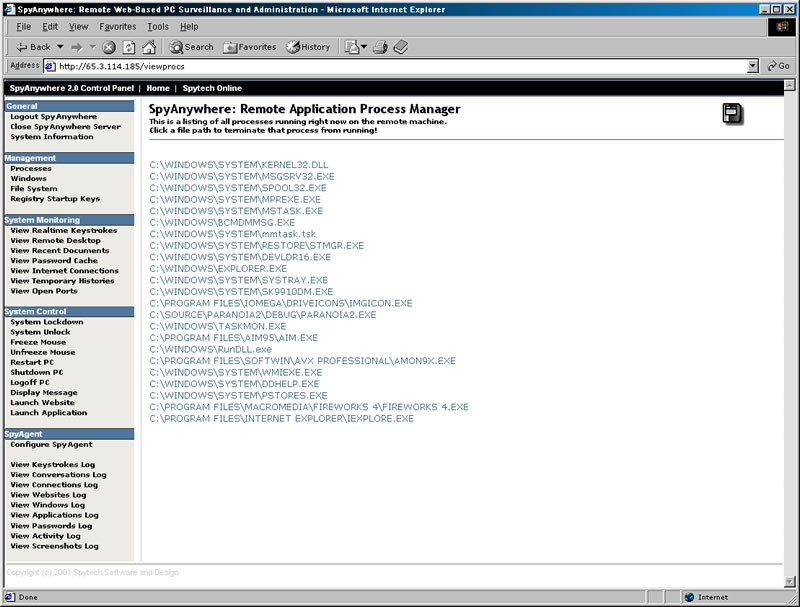800x607 pixels.
Task: Click the status bar page icon
Action: click(x=10, y=597)
